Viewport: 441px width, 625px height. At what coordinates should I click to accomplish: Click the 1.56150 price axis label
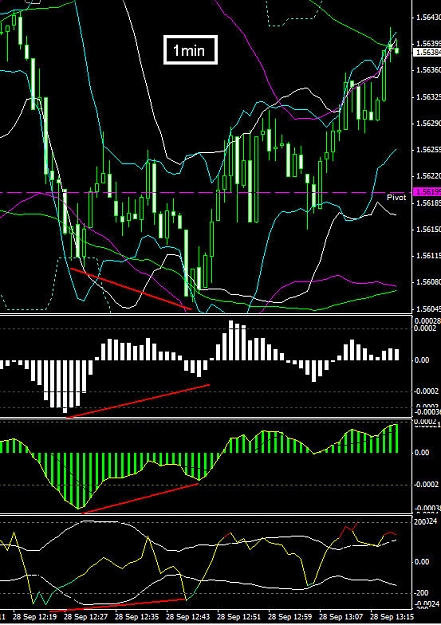(428, 229)
